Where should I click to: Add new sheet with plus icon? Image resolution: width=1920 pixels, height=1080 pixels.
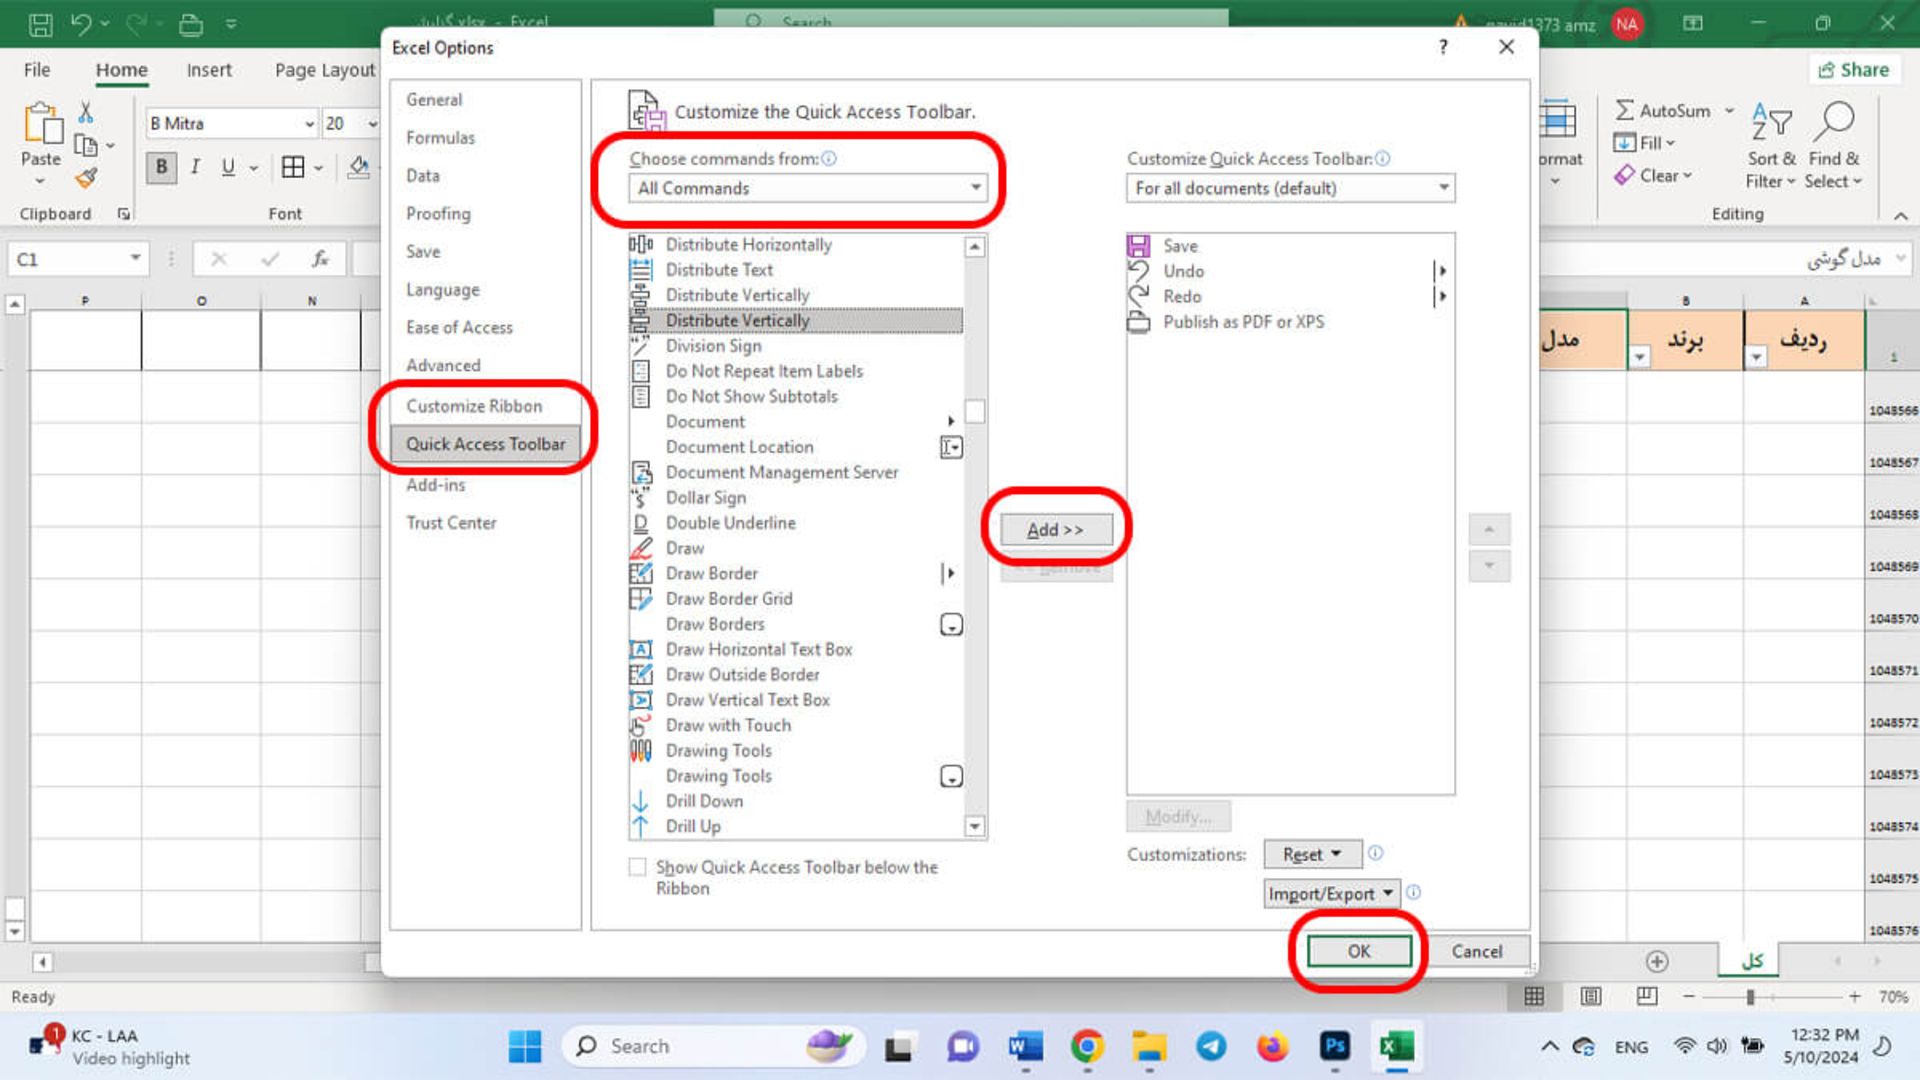coord(1657,961)
